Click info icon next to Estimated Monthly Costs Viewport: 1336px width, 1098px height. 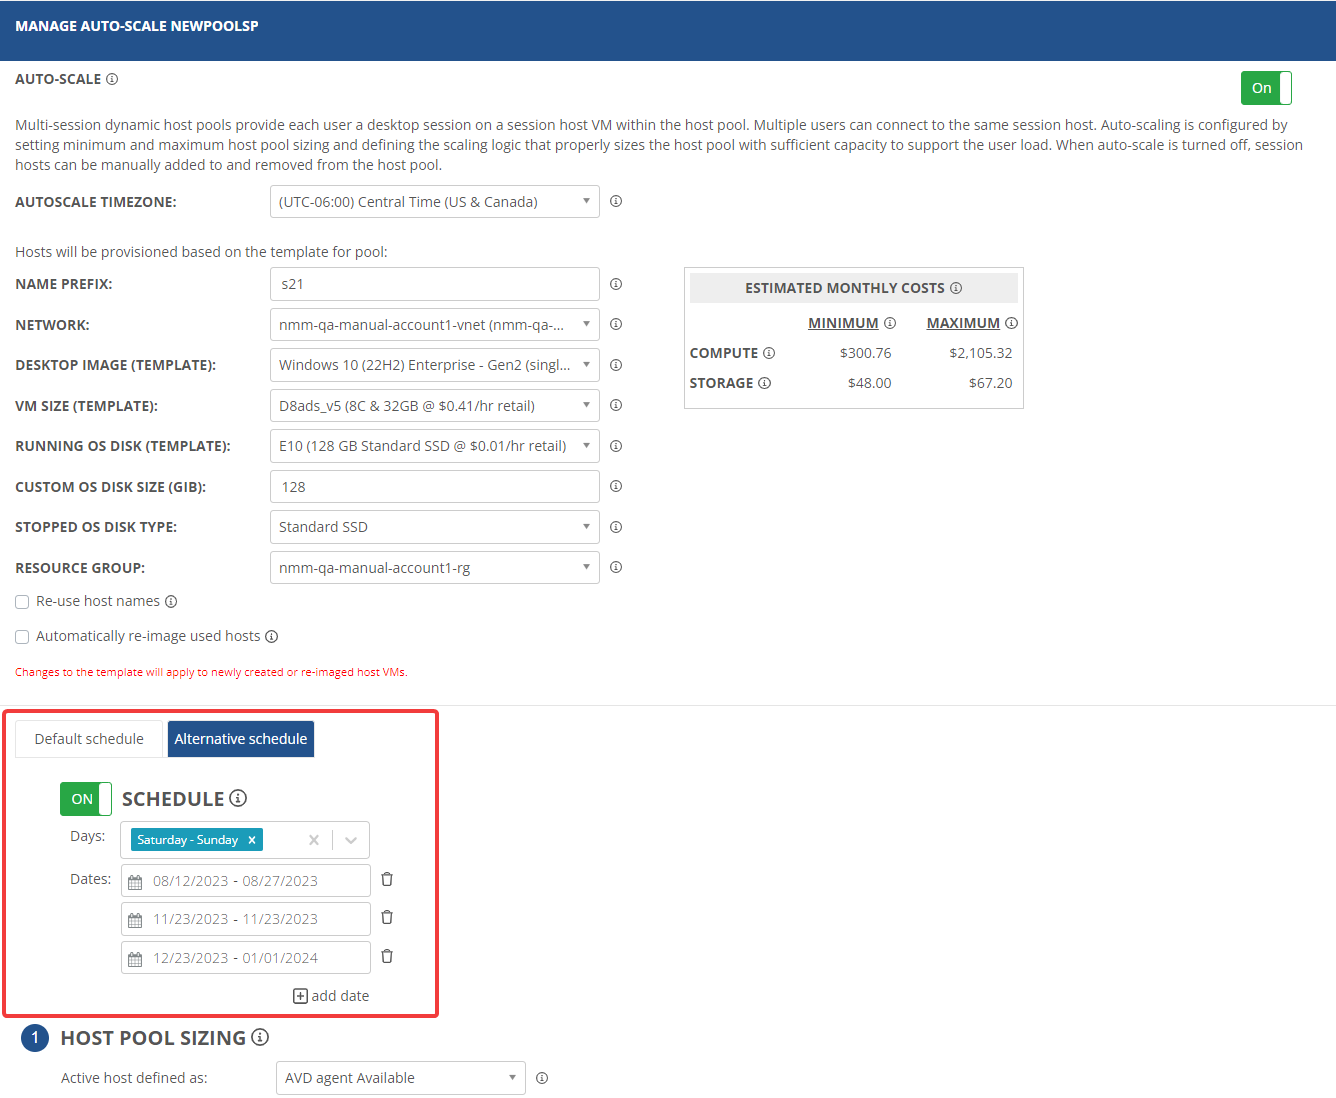point(956,288)
